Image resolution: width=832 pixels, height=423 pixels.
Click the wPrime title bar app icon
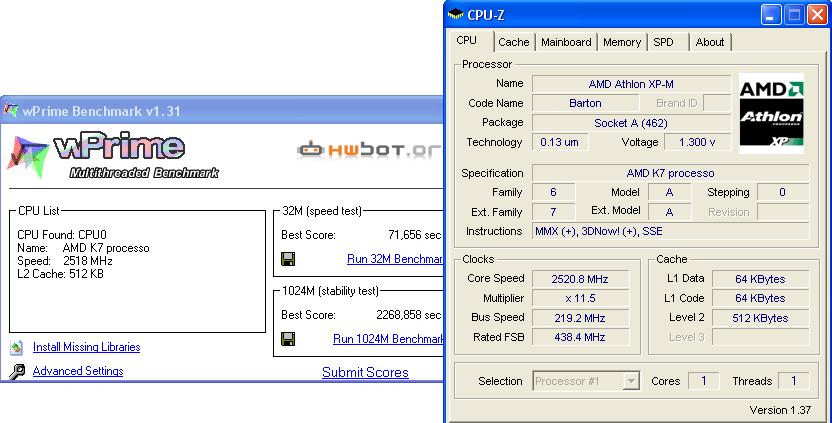point(11,110)
